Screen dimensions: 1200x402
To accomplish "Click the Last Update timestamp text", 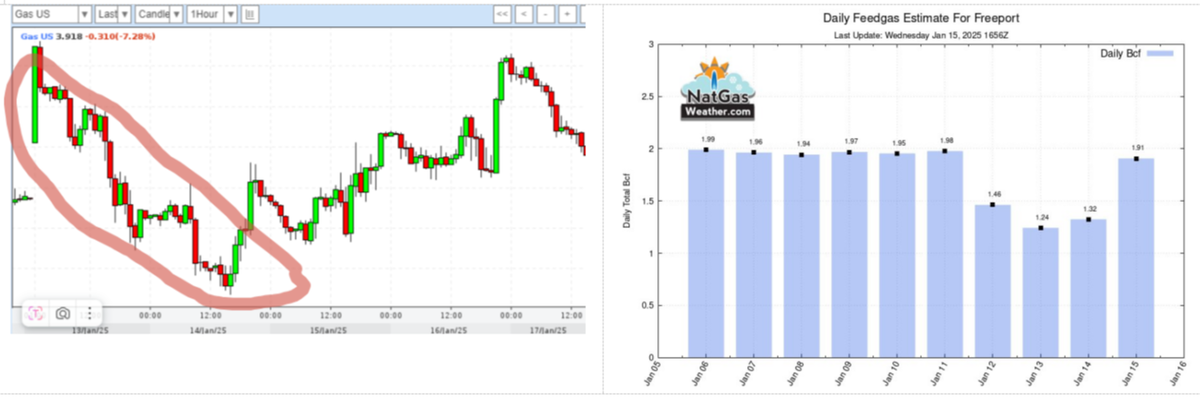I will 920,36.
